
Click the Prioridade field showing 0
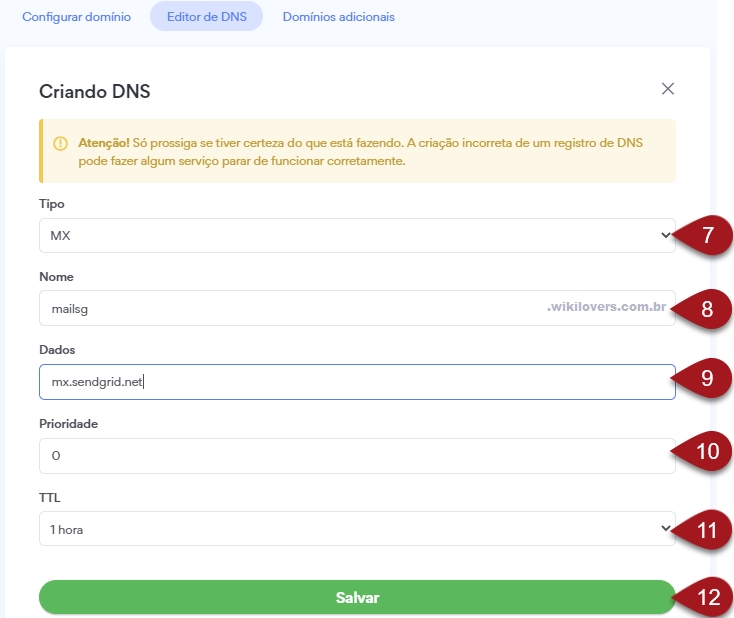357,456
